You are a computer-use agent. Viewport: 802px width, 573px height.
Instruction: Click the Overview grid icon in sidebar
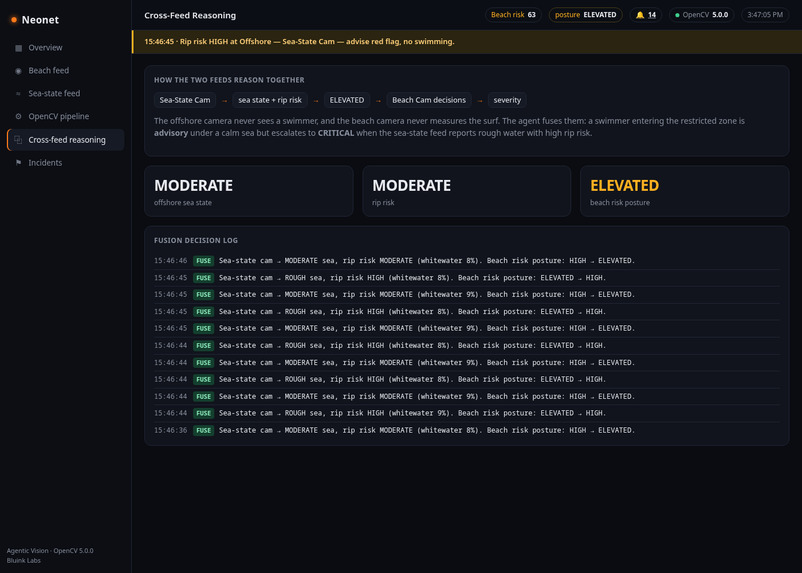click(18, 48)
